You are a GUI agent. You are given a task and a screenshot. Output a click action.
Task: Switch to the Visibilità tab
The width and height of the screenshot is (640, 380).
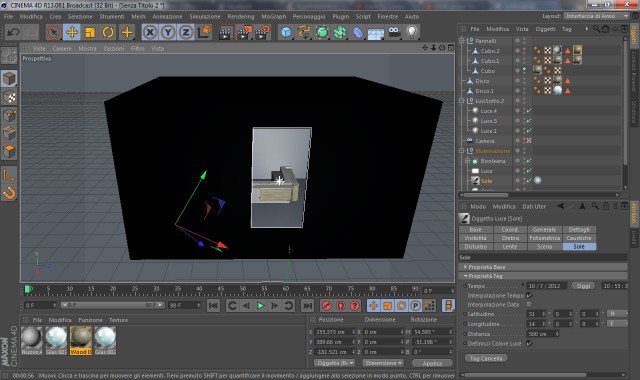click(x=476, y=238)
